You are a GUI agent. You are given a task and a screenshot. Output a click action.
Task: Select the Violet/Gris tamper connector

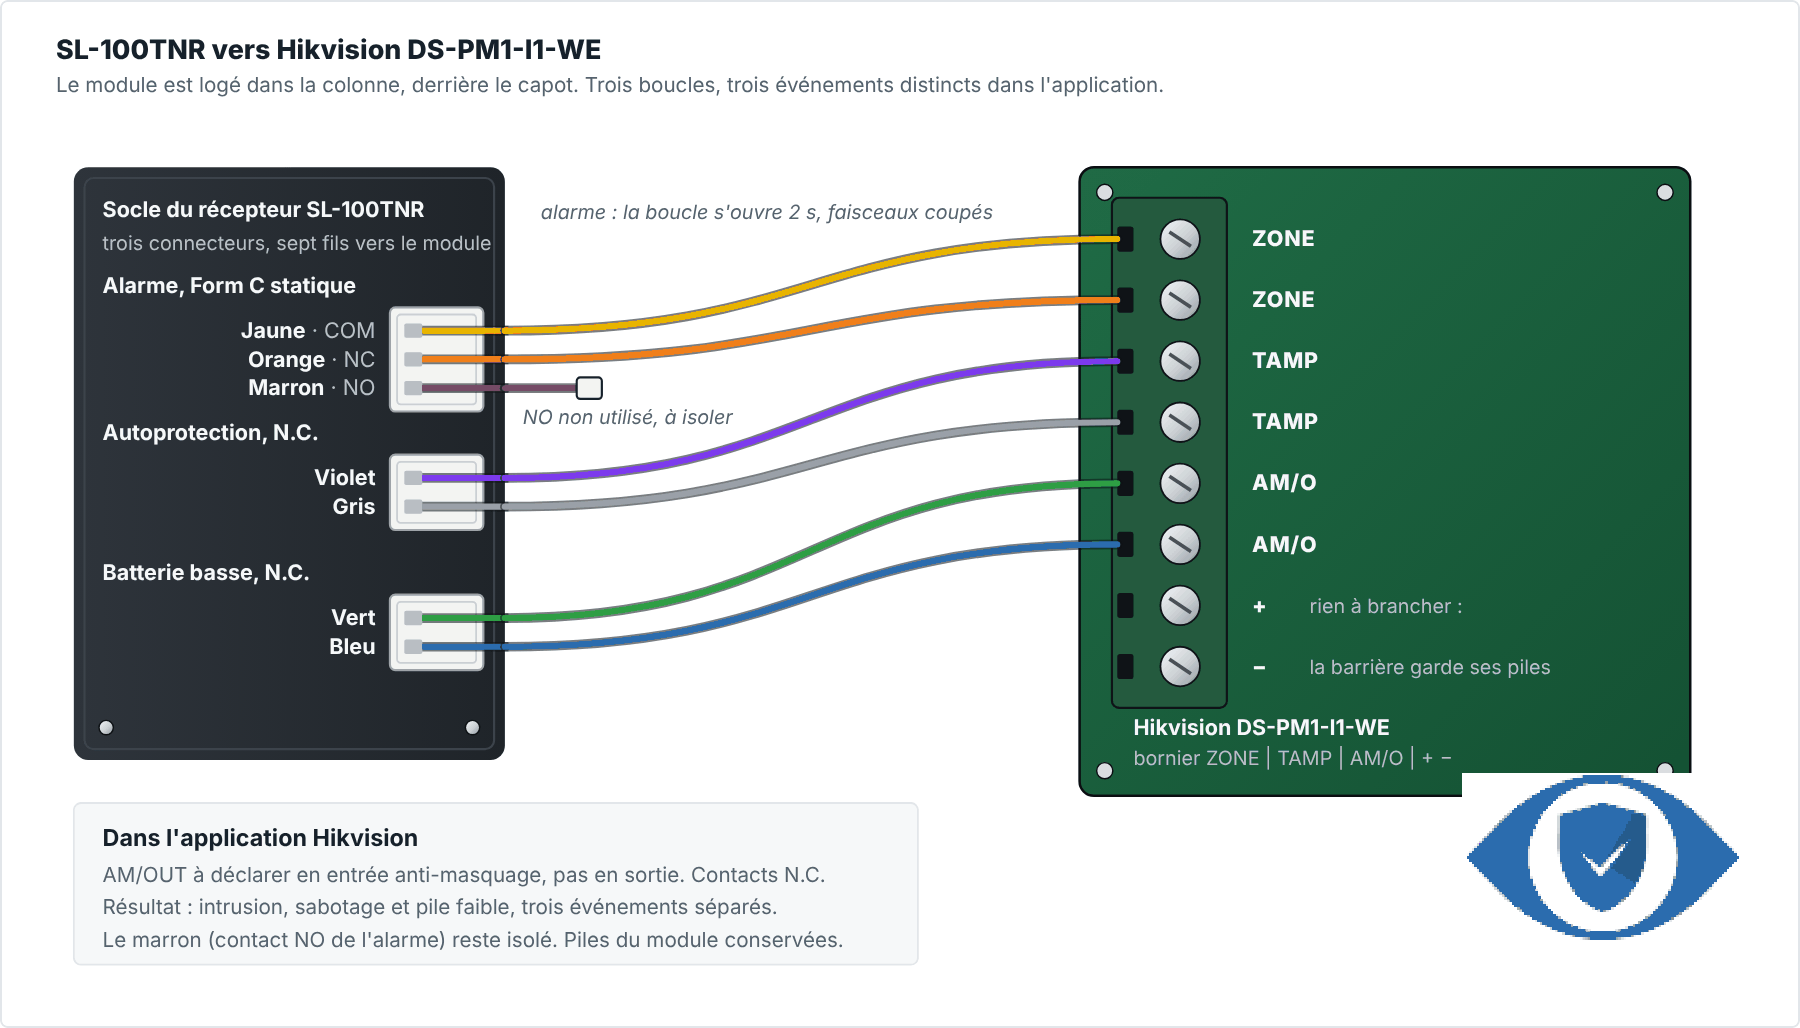[437, 492]
